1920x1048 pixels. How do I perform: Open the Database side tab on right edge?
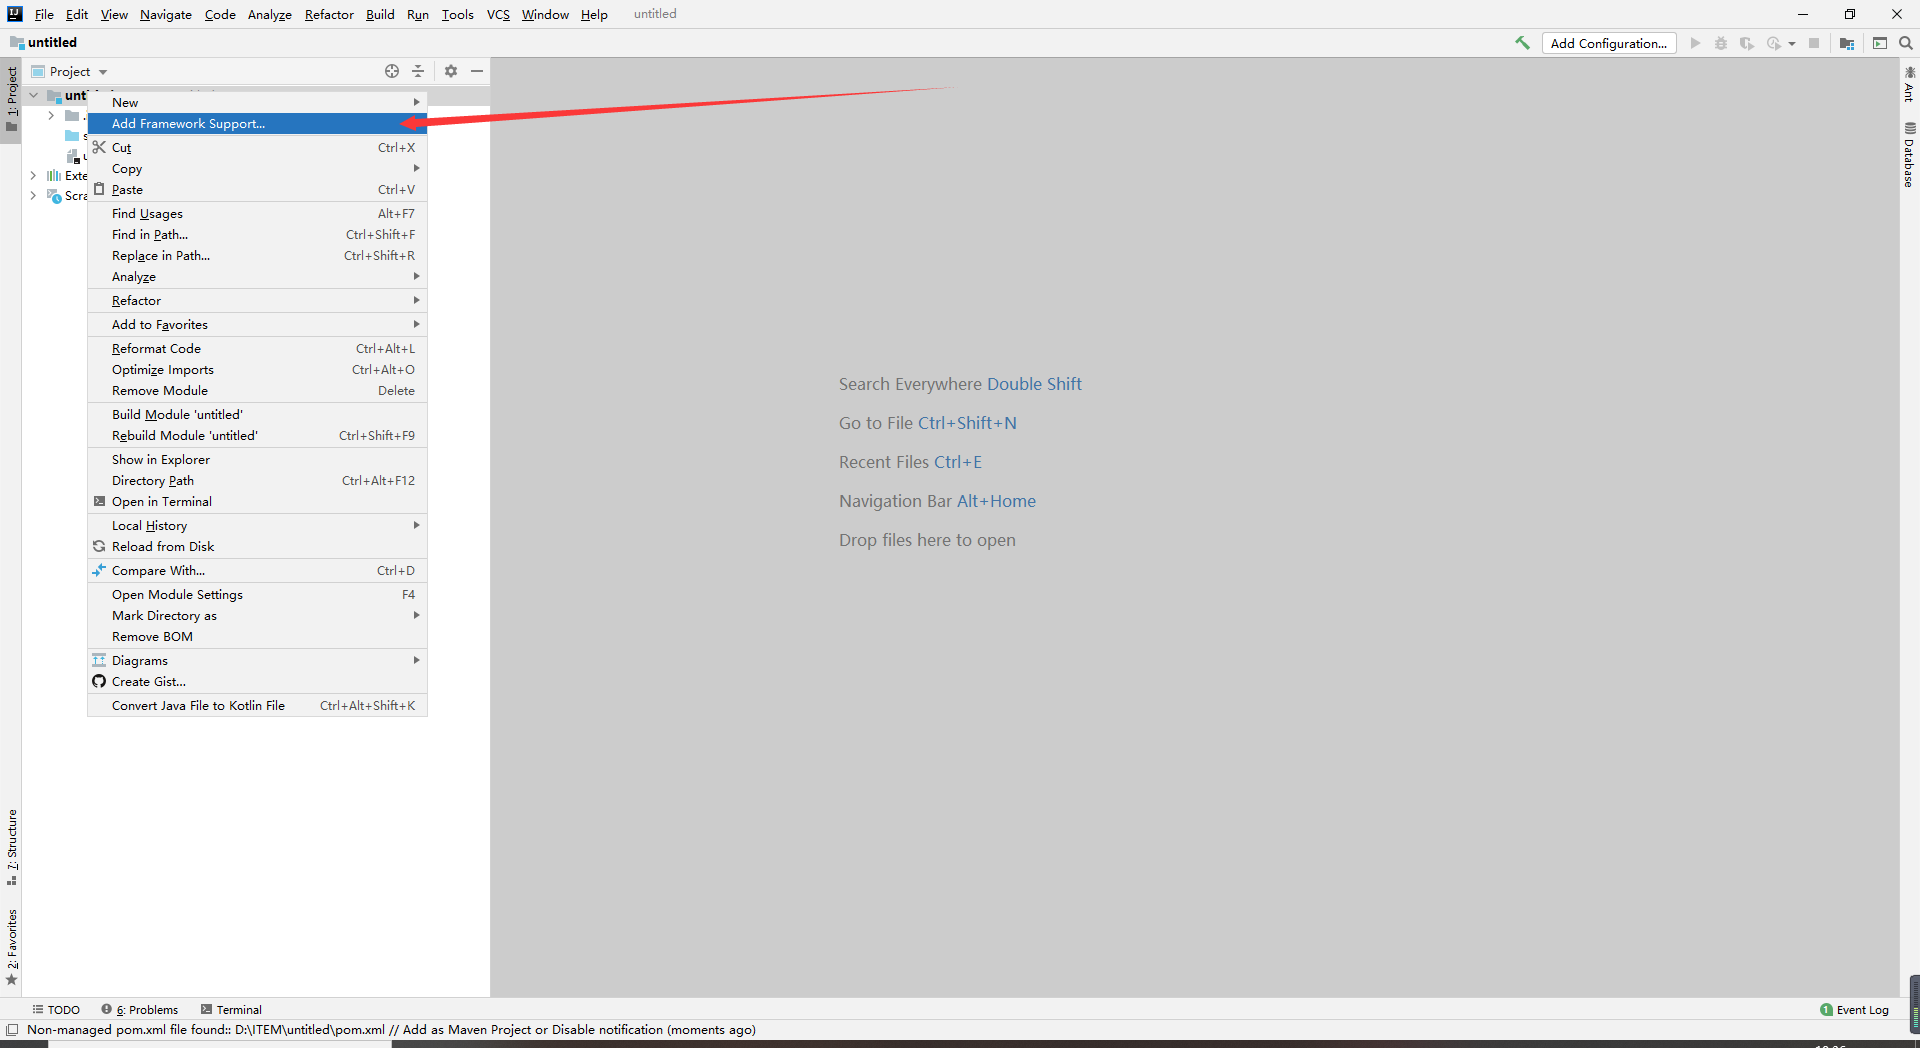point(1909,155)
